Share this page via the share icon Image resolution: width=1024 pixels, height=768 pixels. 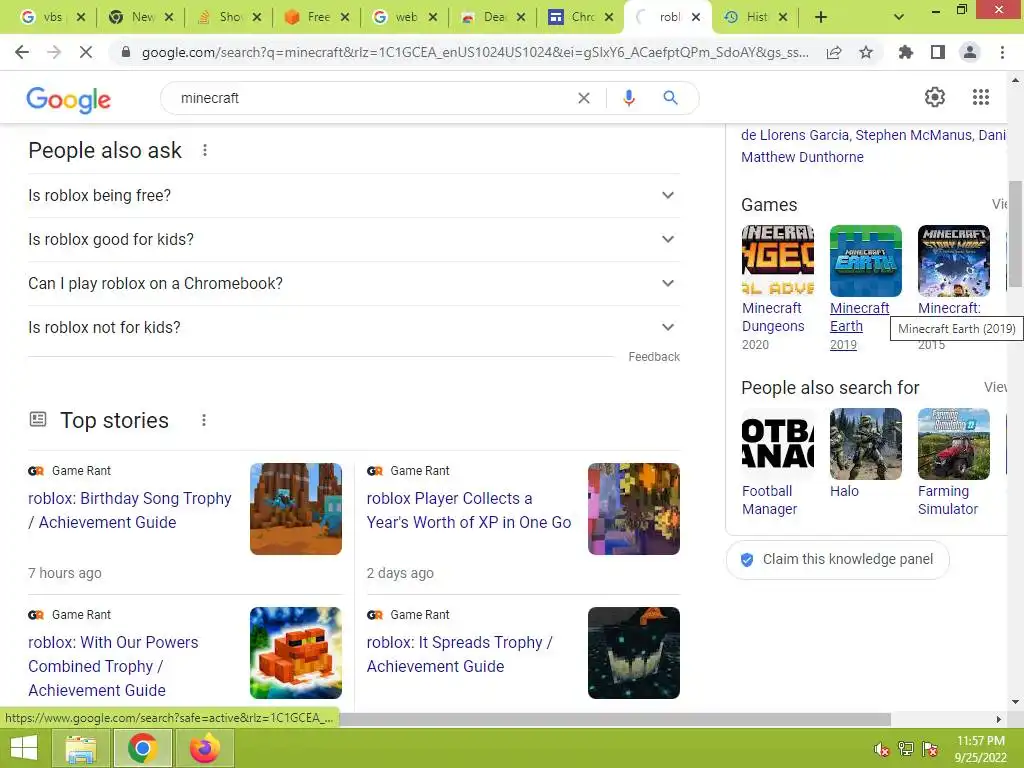click(x=834, y=52)
